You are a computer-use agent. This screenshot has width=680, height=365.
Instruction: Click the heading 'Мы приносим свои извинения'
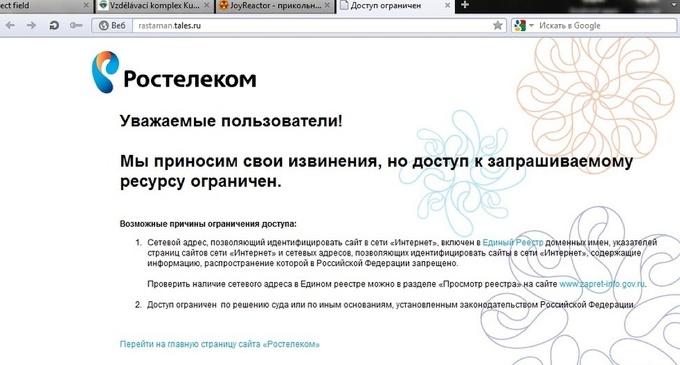coord(376,171)
